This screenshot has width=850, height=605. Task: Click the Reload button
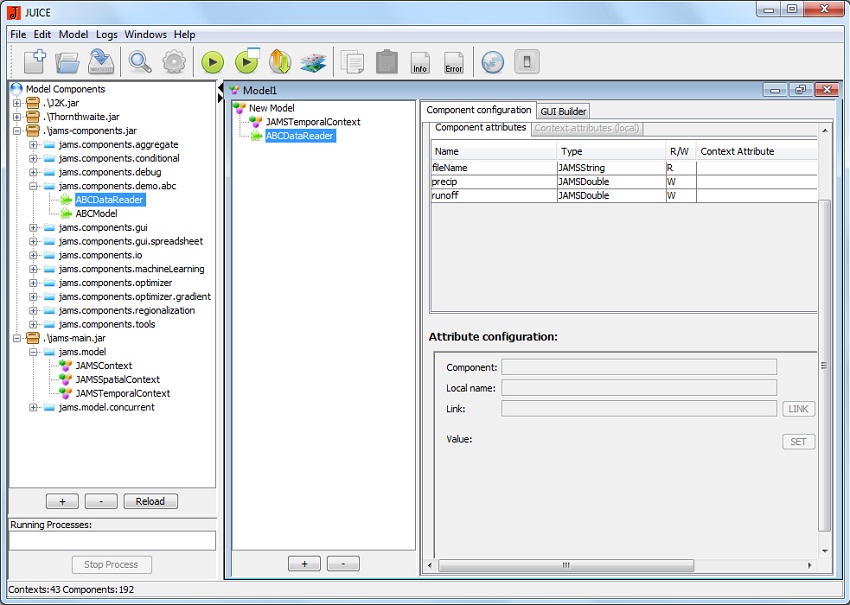150,501
